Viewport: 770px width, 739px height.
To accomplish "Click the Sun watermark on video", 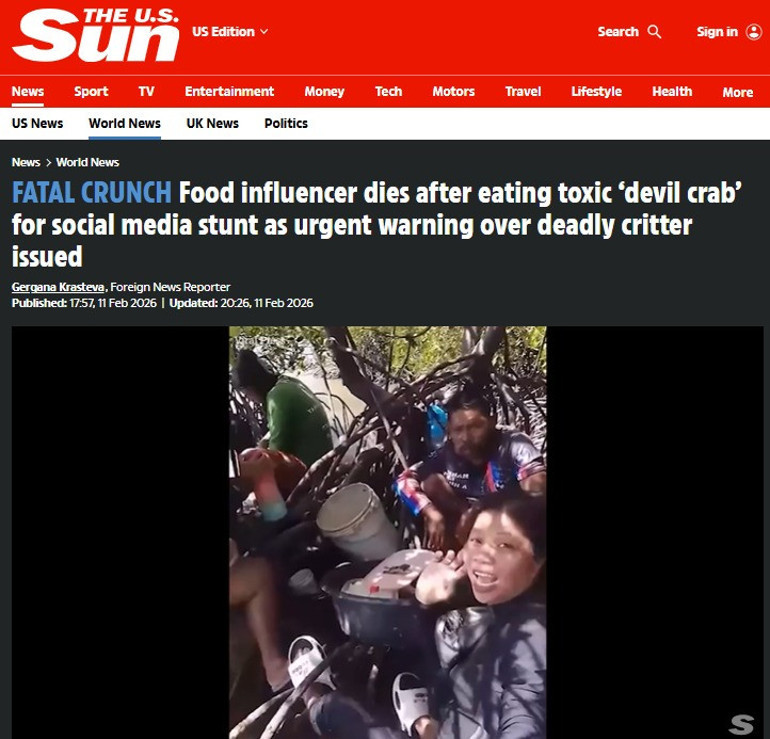I will coord(741,724).
